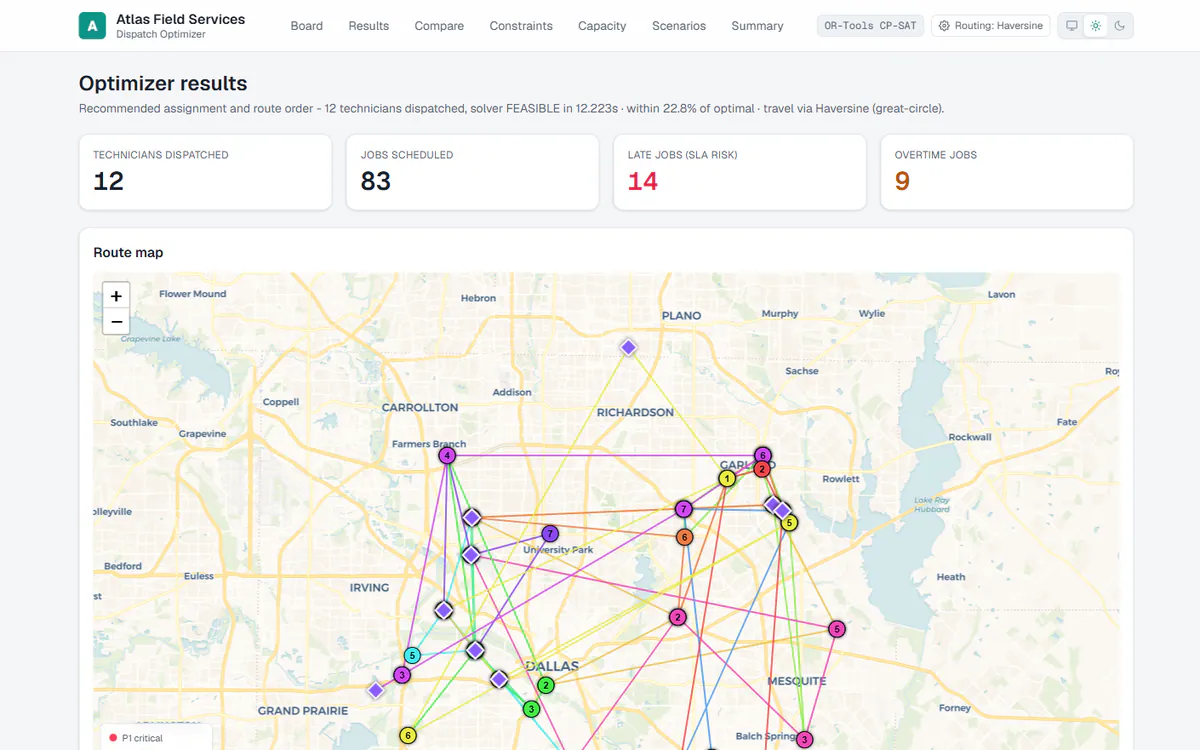Click the "Dispatch Optimizer" subtitle
Image resolution: width=1200 pixels, height=750 pixels.
(161, 35)
